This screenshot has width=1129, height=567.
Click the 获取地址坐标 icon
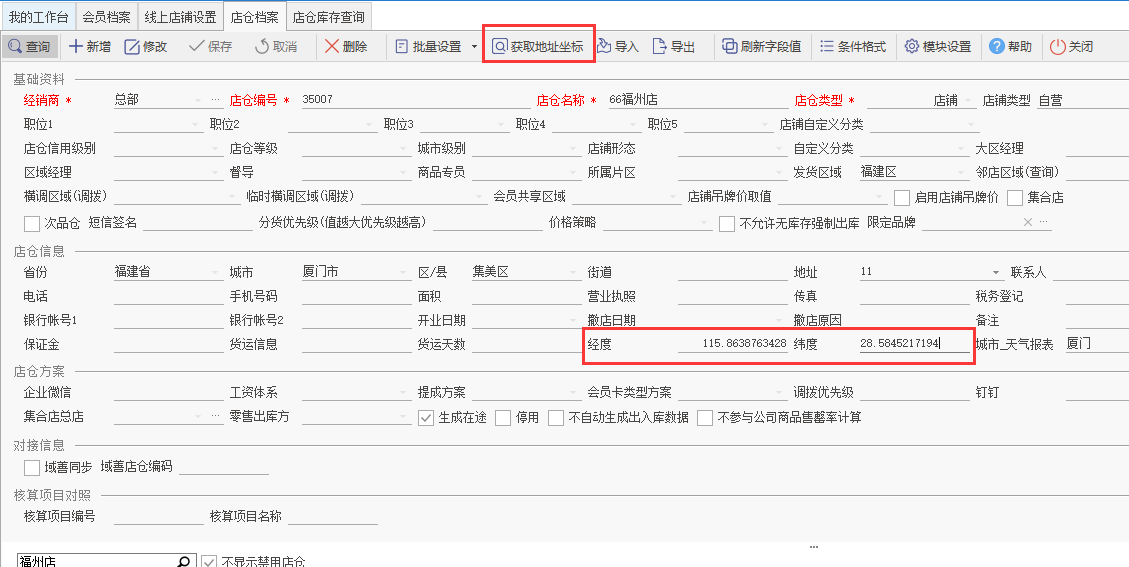500,47
